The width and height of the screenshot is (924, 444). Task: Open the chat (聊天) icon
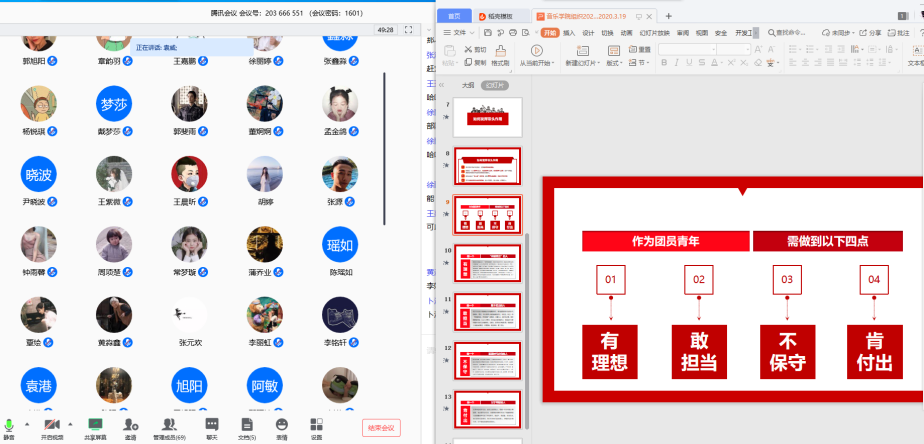(x=211, y=425)
